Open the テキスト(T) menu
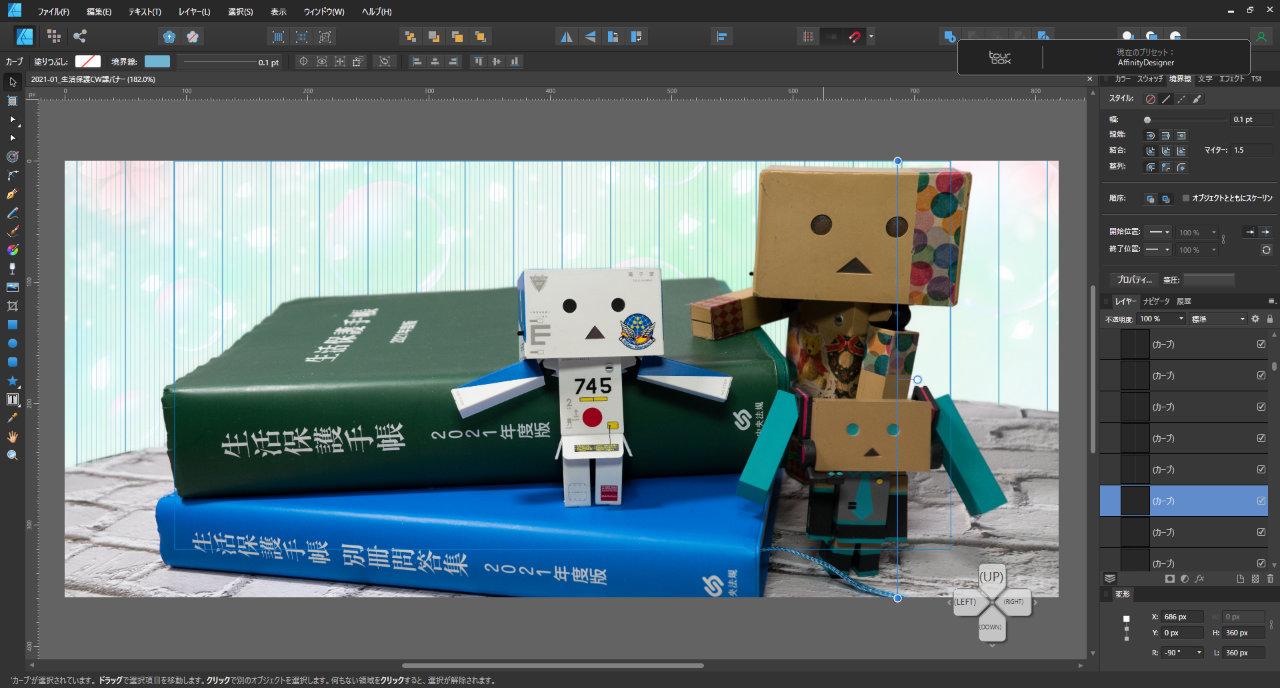Image resolution: width=1280 pixels, height=688 pixels. 145,11
